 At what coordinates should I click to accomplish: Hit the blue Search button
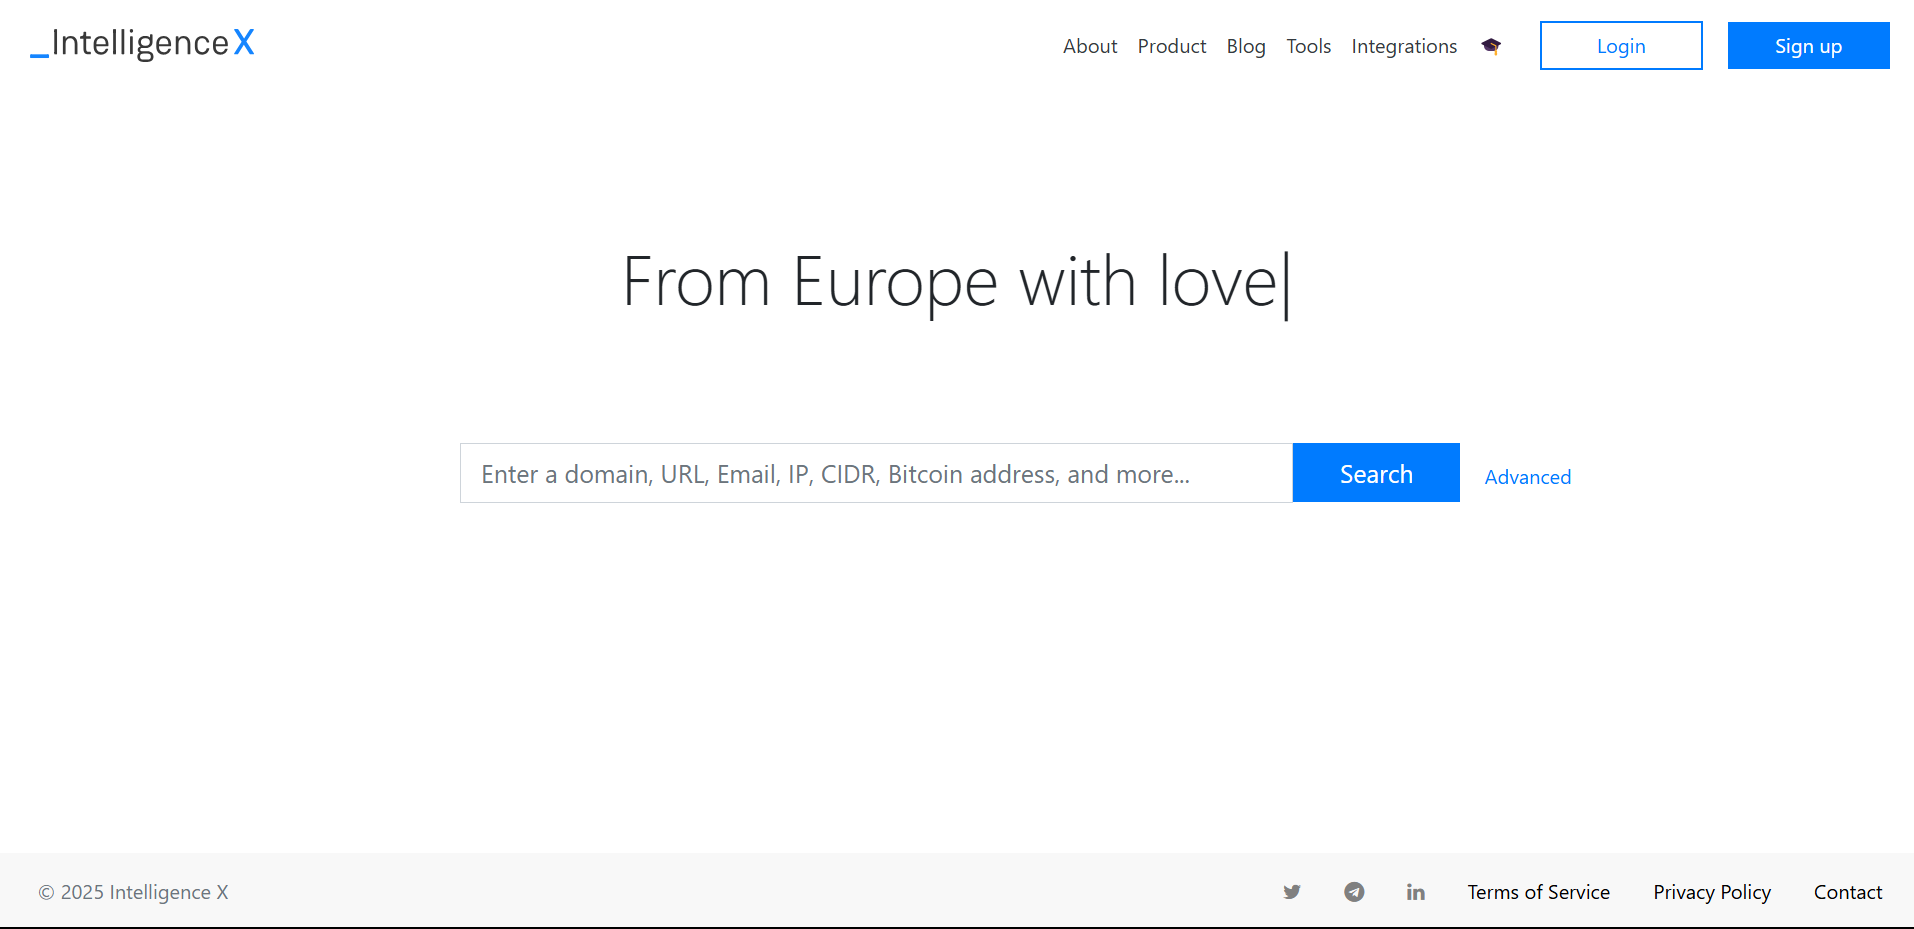click(1375, 473)
